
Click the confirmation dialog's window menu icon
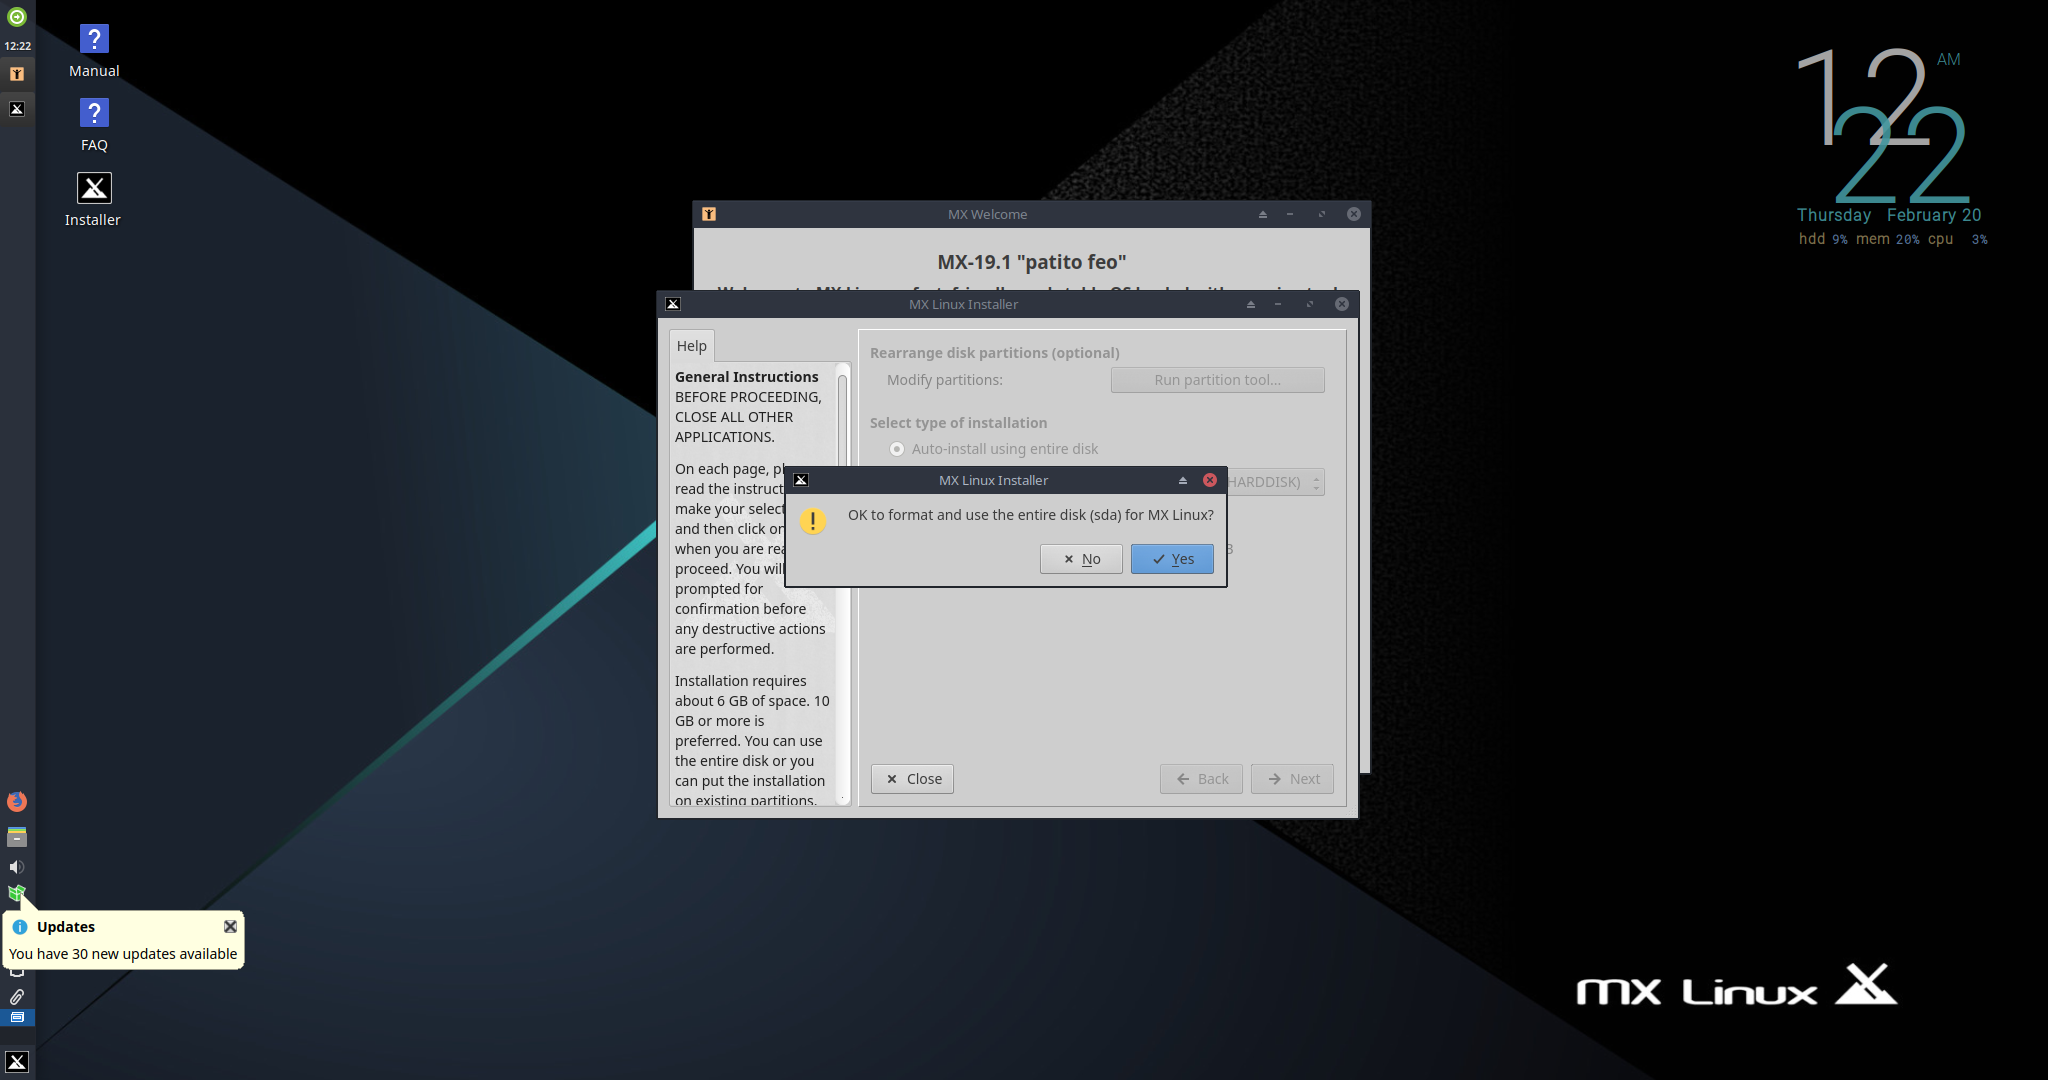(801, 480)
